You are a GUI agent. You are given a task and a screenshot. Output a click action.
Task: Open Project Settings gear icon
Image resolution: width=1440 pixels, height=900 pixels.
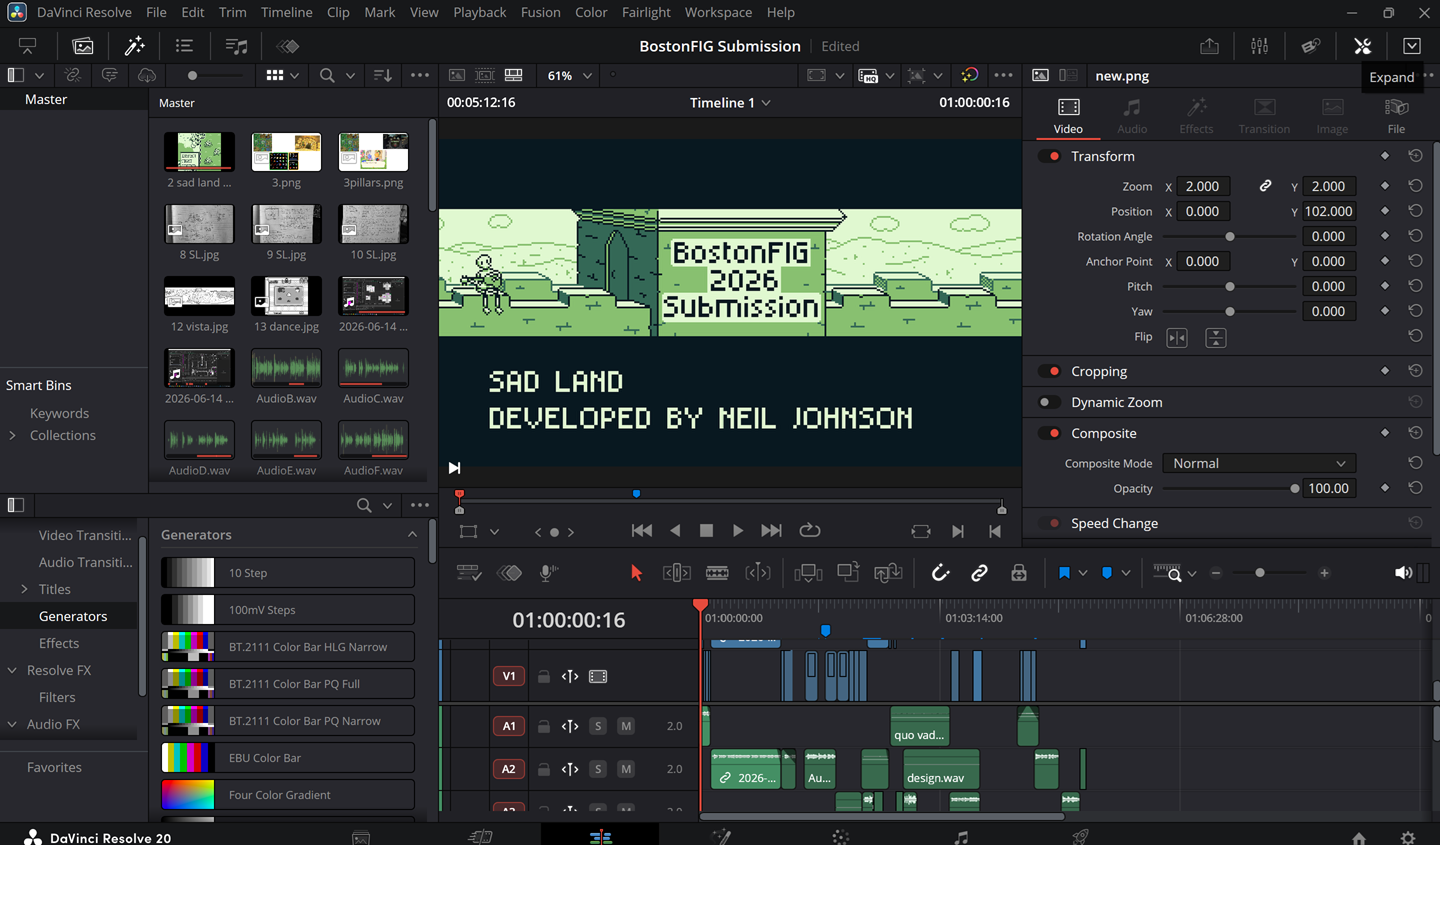1408,838
